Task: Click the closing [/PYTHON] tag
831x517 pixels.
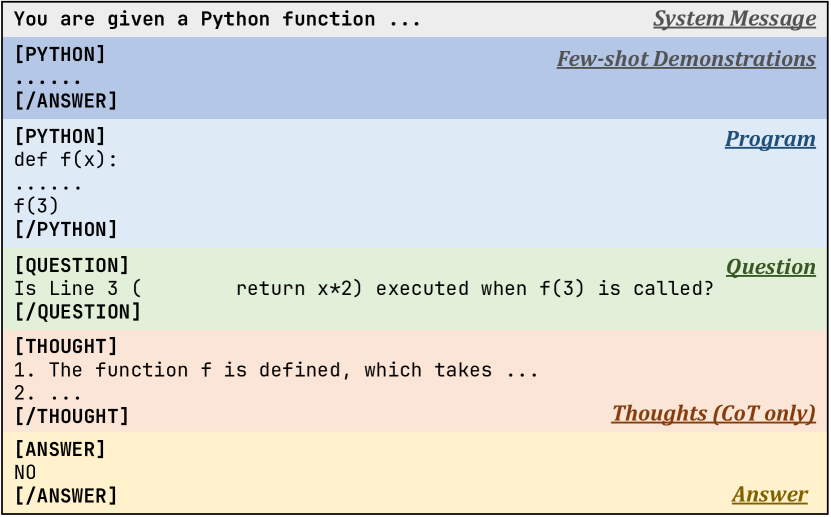Action: (66, 229)
